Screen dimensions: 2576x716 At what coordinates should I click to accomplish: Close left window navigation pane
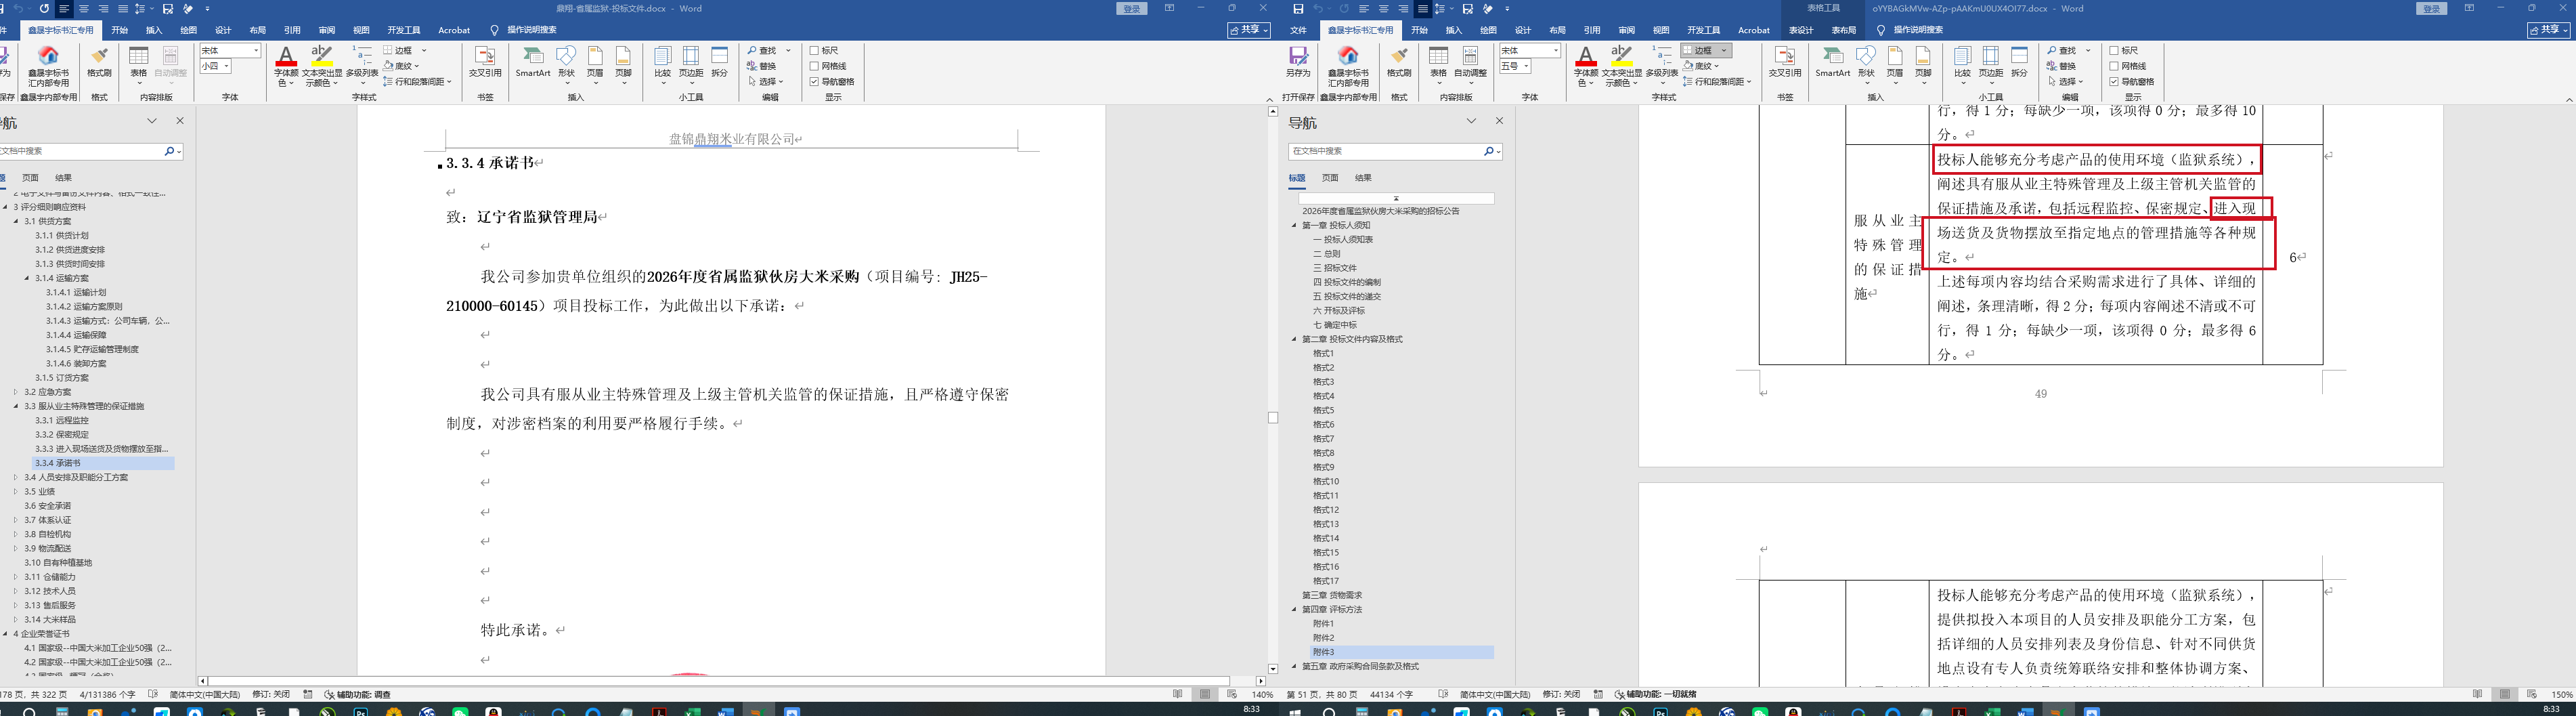click(x=180, y=121)
